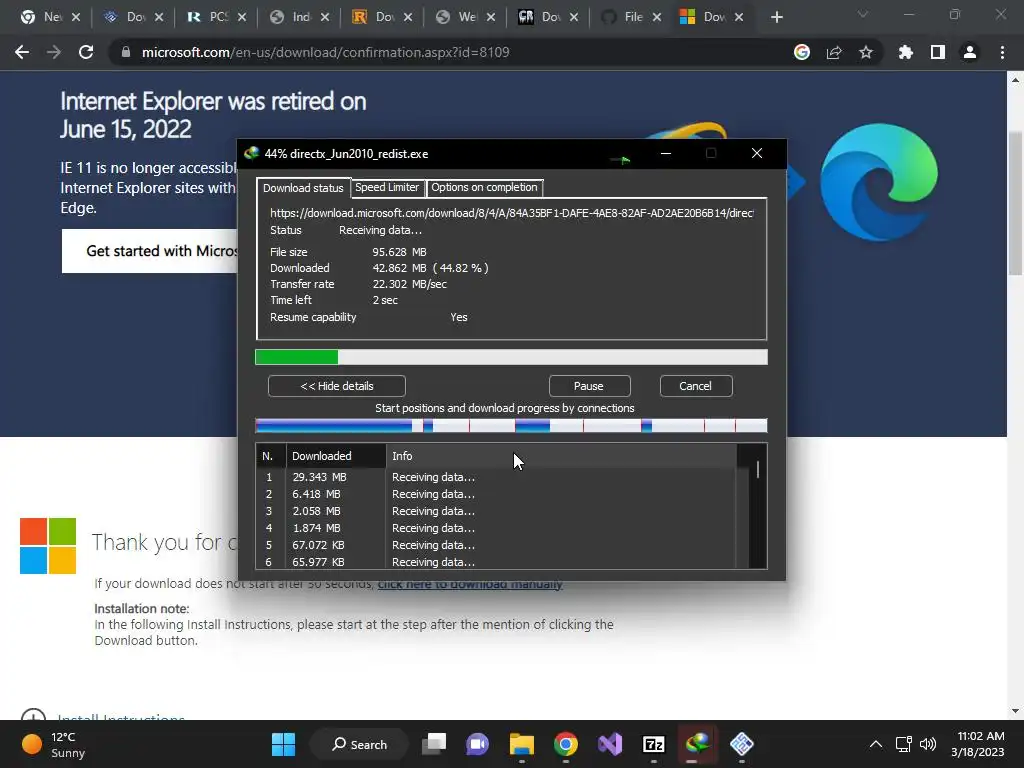Click the taskbar Search box
The height and width of the screenshot is (768, 1024).
pos(359,744)
